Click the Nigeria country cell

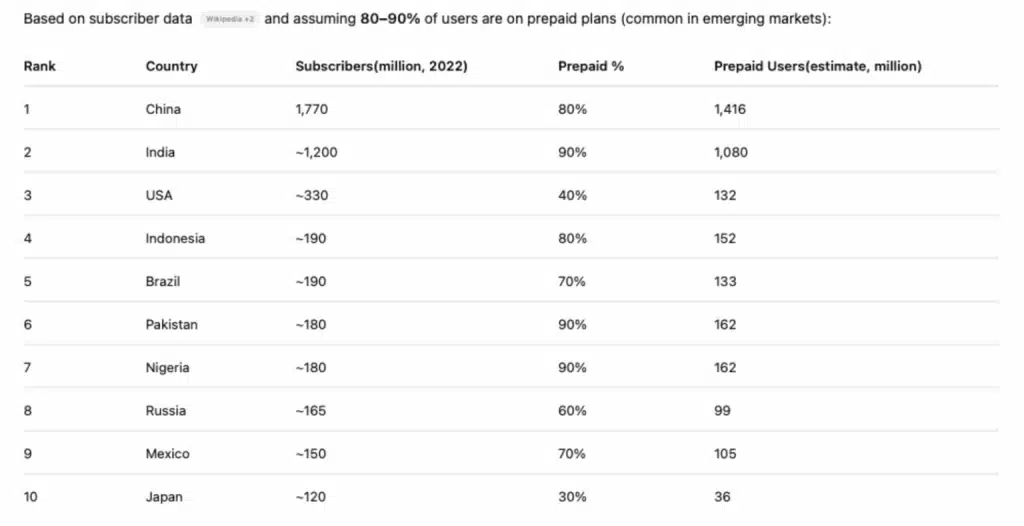(167, 368)
